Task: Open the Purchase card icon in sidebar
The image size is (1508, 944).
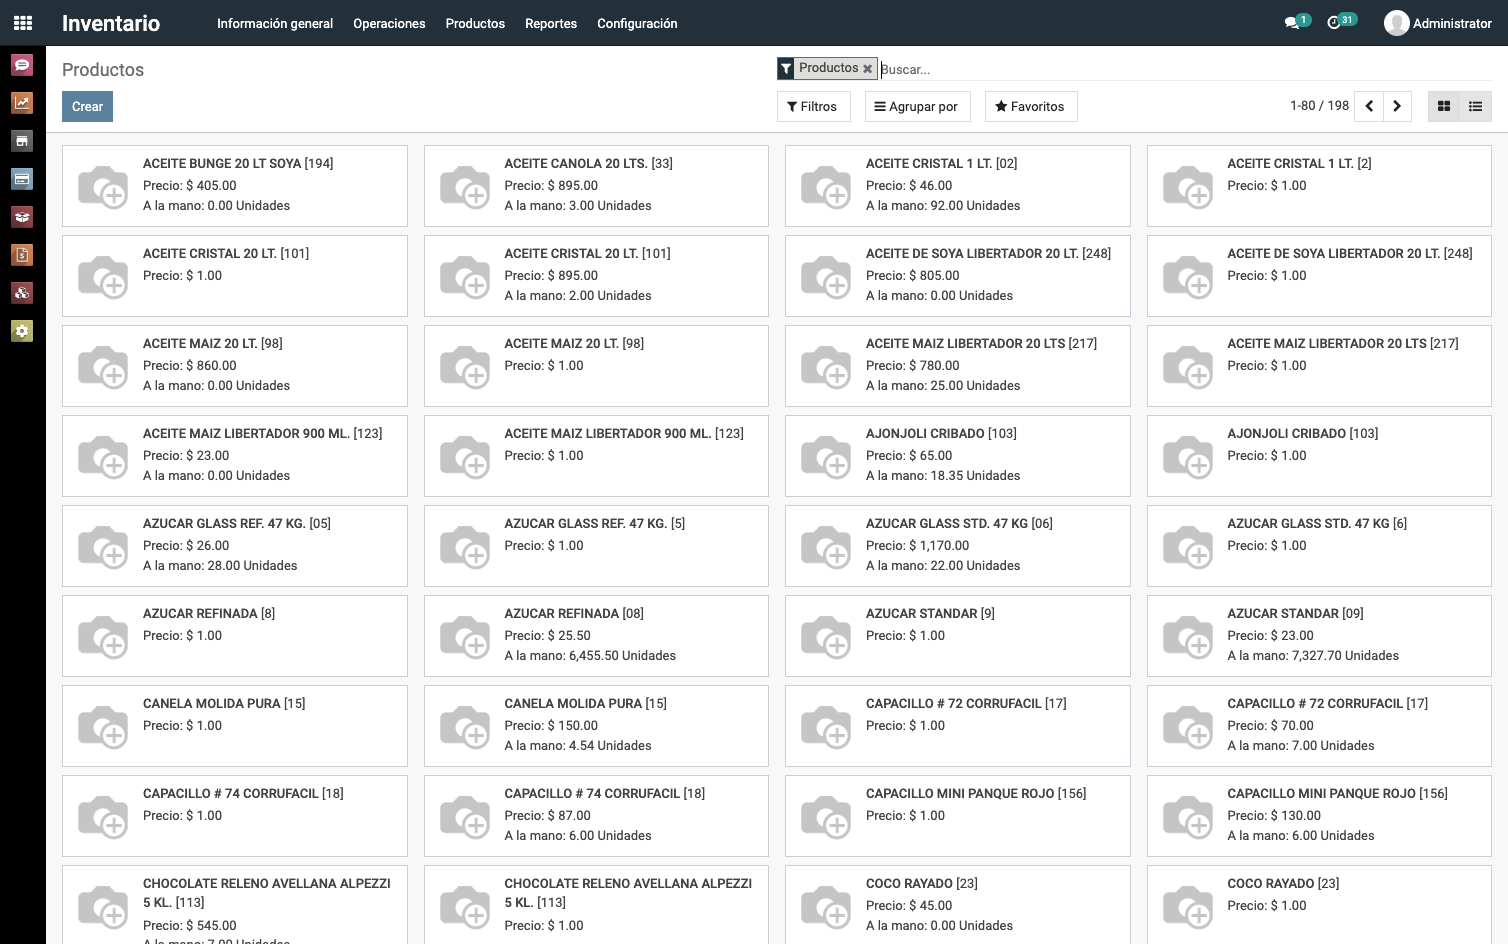Action: [22, 179]
